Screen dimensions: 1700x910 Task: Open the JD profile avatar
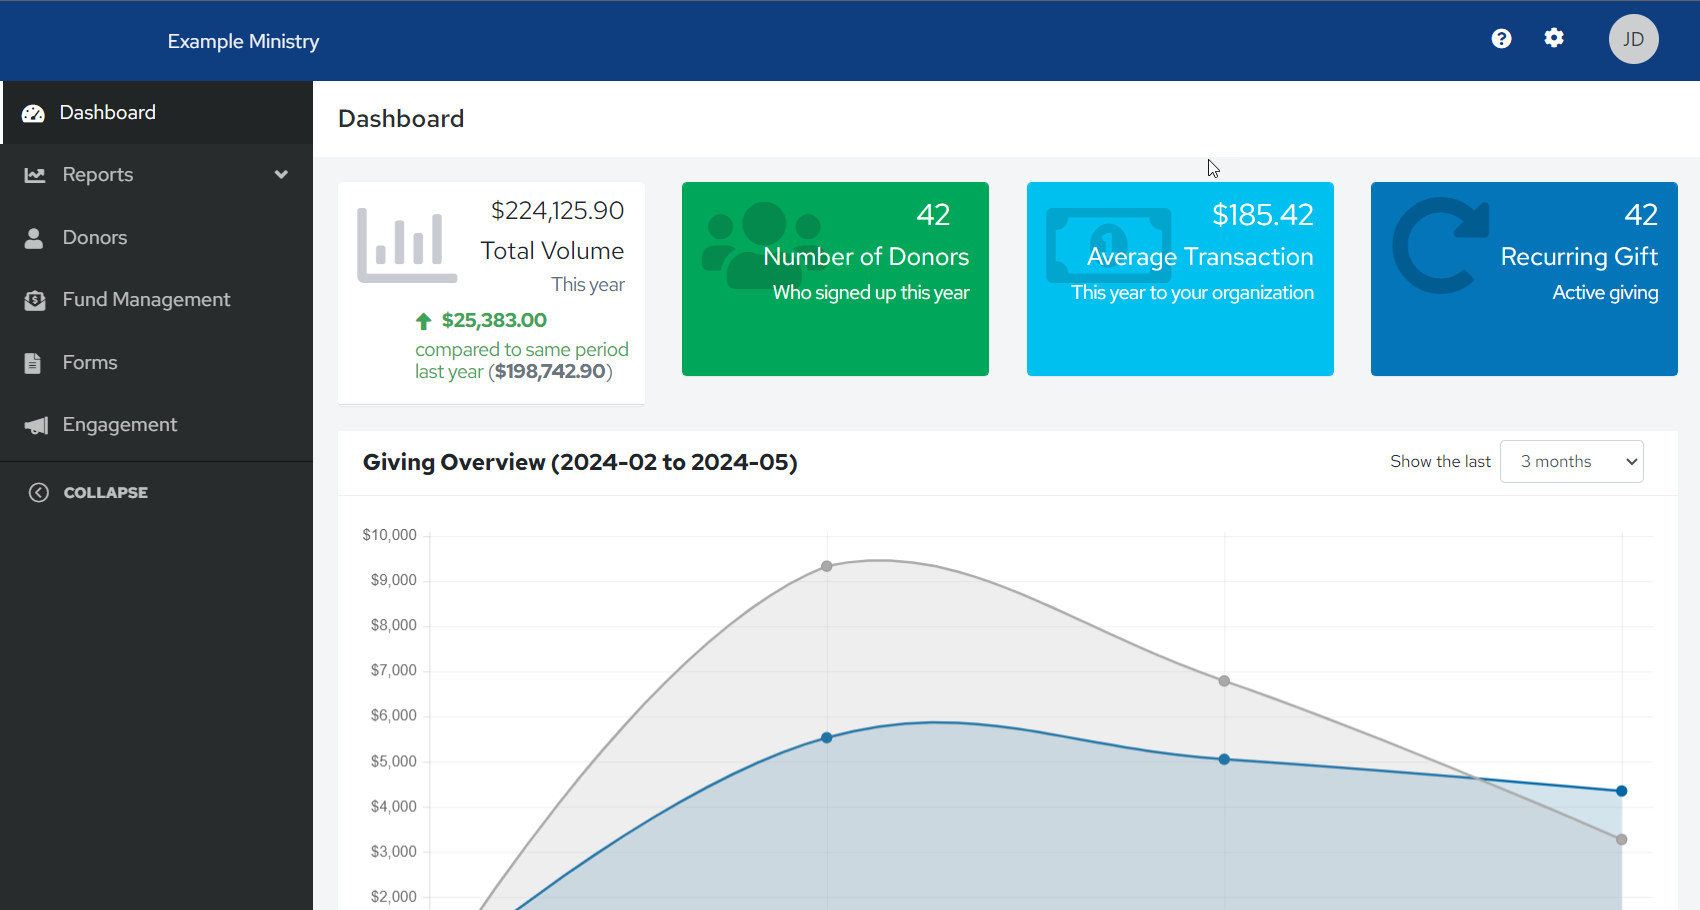[1633, 39]
